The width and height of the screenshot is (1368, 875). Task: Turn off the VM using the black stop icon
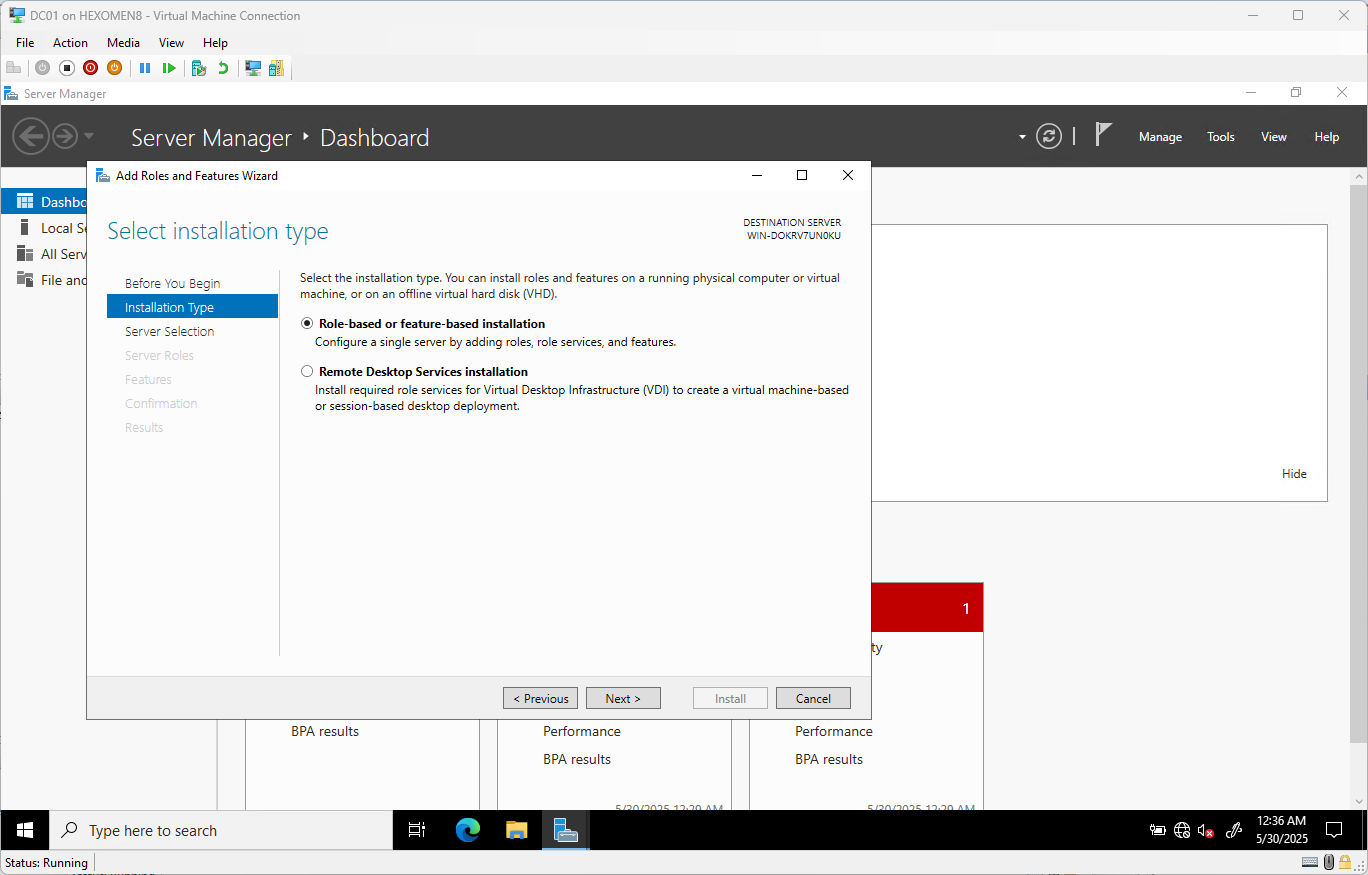click(67, 68)
